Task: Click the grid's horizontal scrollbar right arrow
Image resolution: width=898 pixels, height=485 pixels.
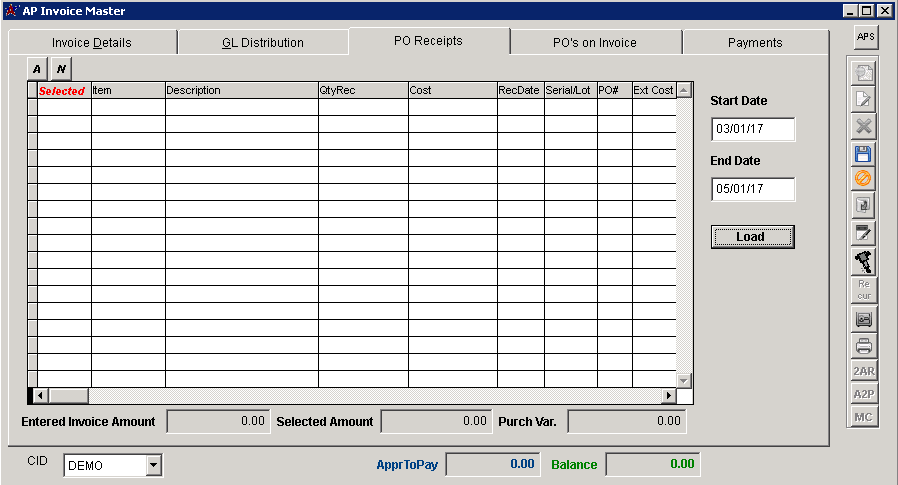Action: [668, 395]
